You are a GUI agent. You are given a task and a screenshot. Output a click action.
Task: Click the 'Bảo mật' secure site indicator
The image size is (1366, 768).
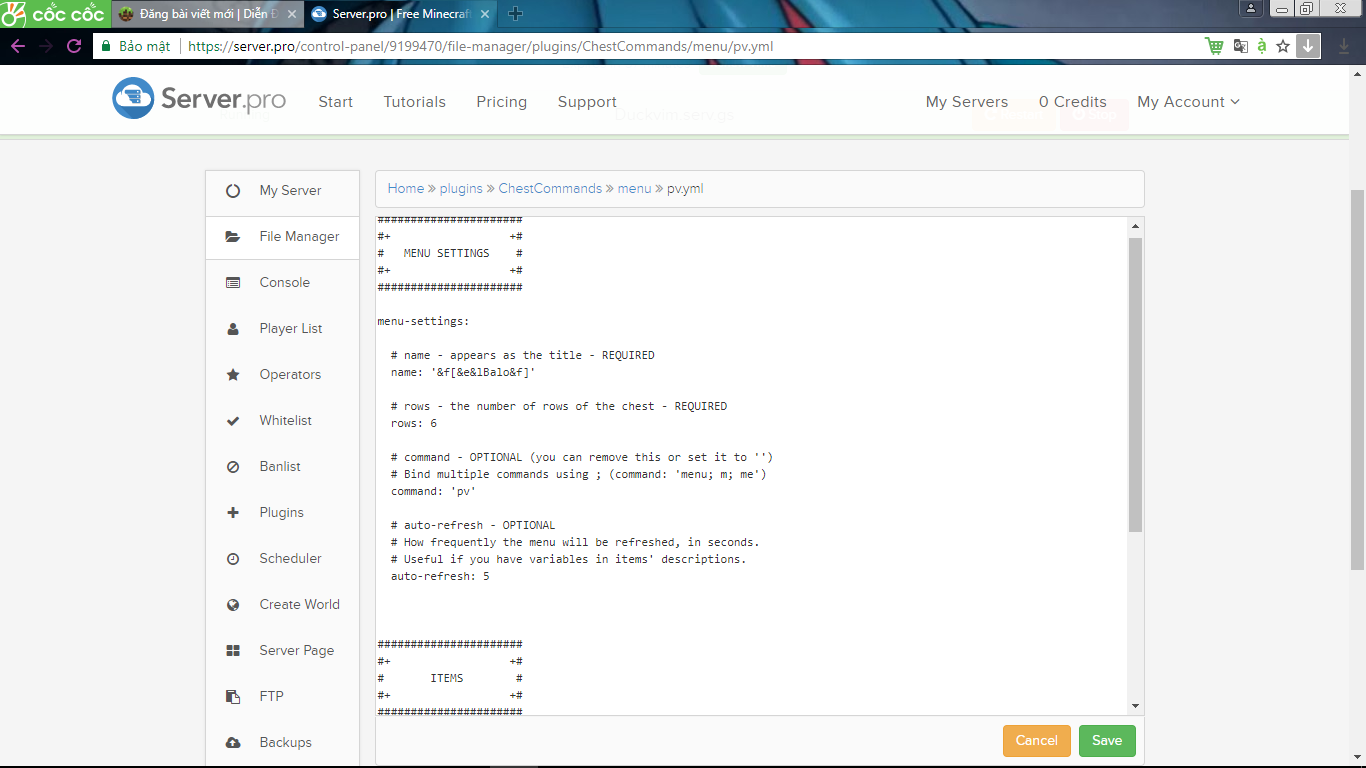[x=136, y=46]
